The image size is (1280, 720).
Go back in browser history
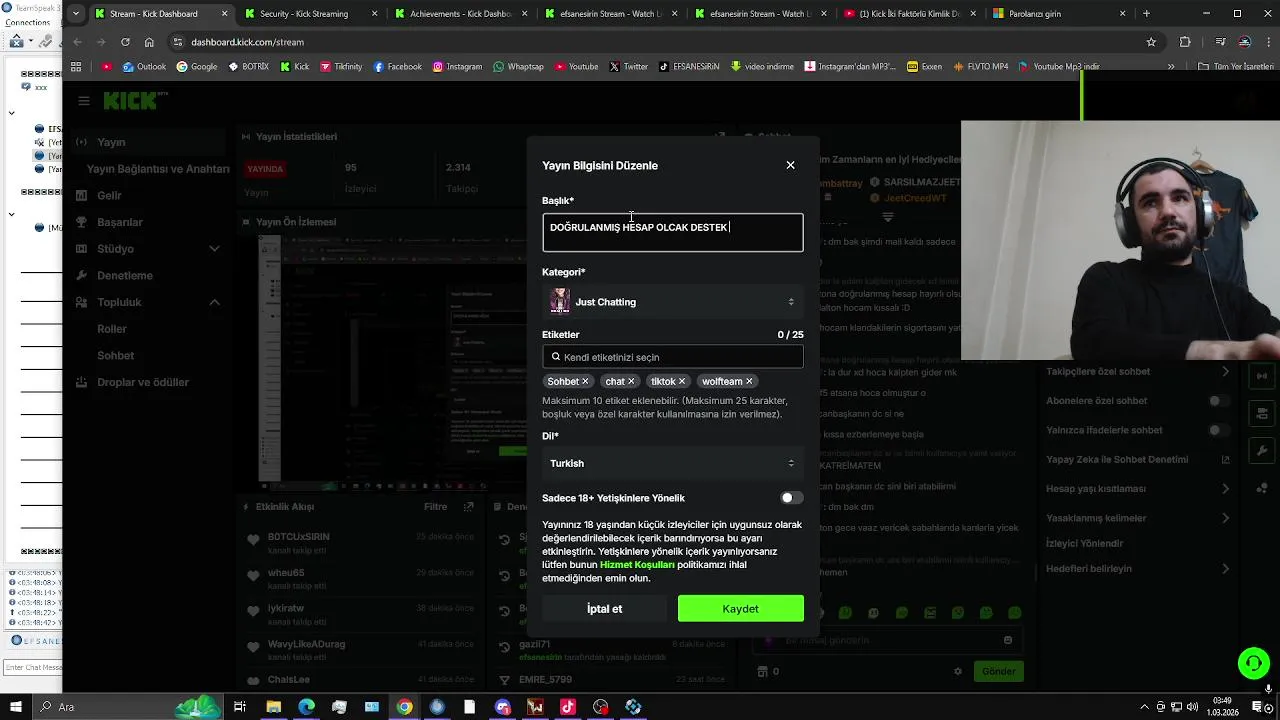pos(78,42)
